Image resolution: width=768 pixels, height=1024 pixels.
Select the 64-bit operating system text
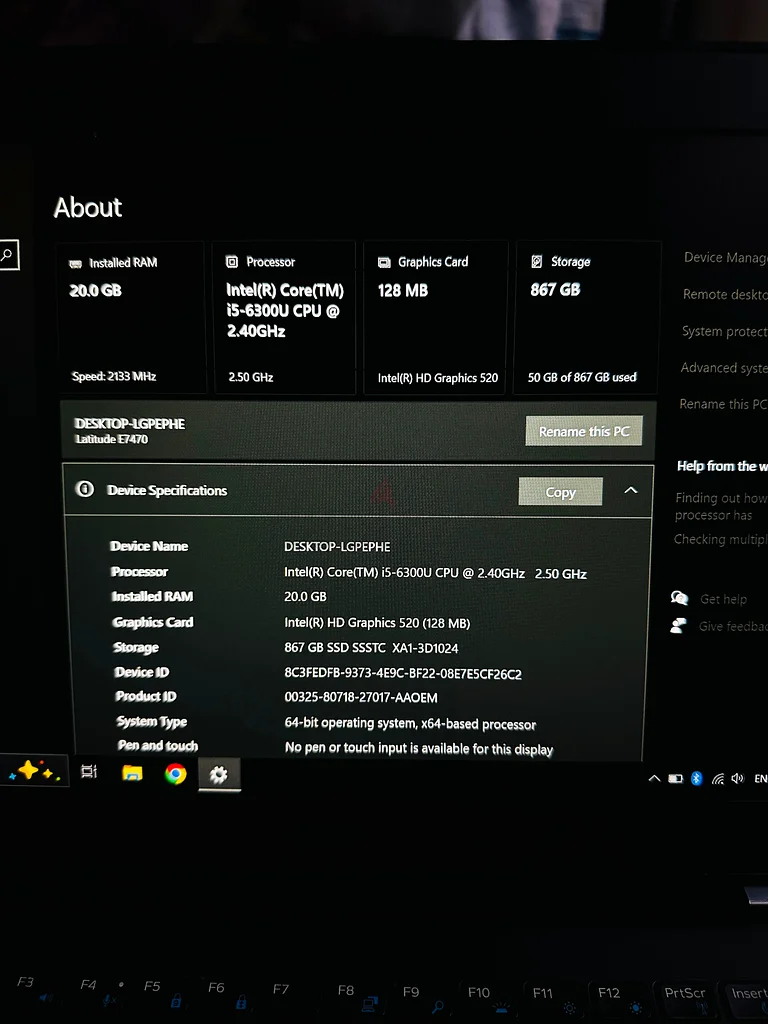tap(410, 724)
